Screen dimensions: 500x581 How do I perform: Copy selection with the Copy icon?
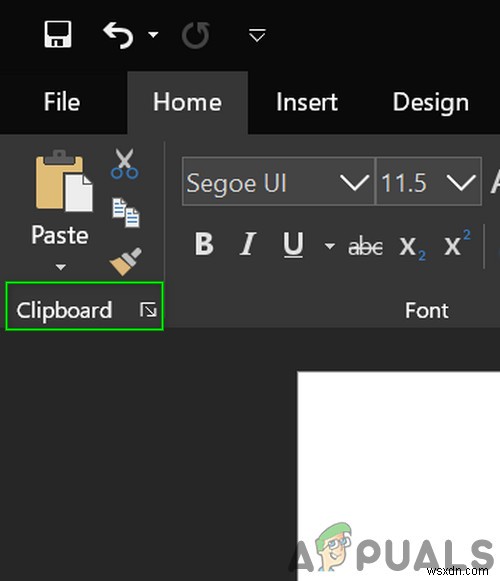click(126, 212)
